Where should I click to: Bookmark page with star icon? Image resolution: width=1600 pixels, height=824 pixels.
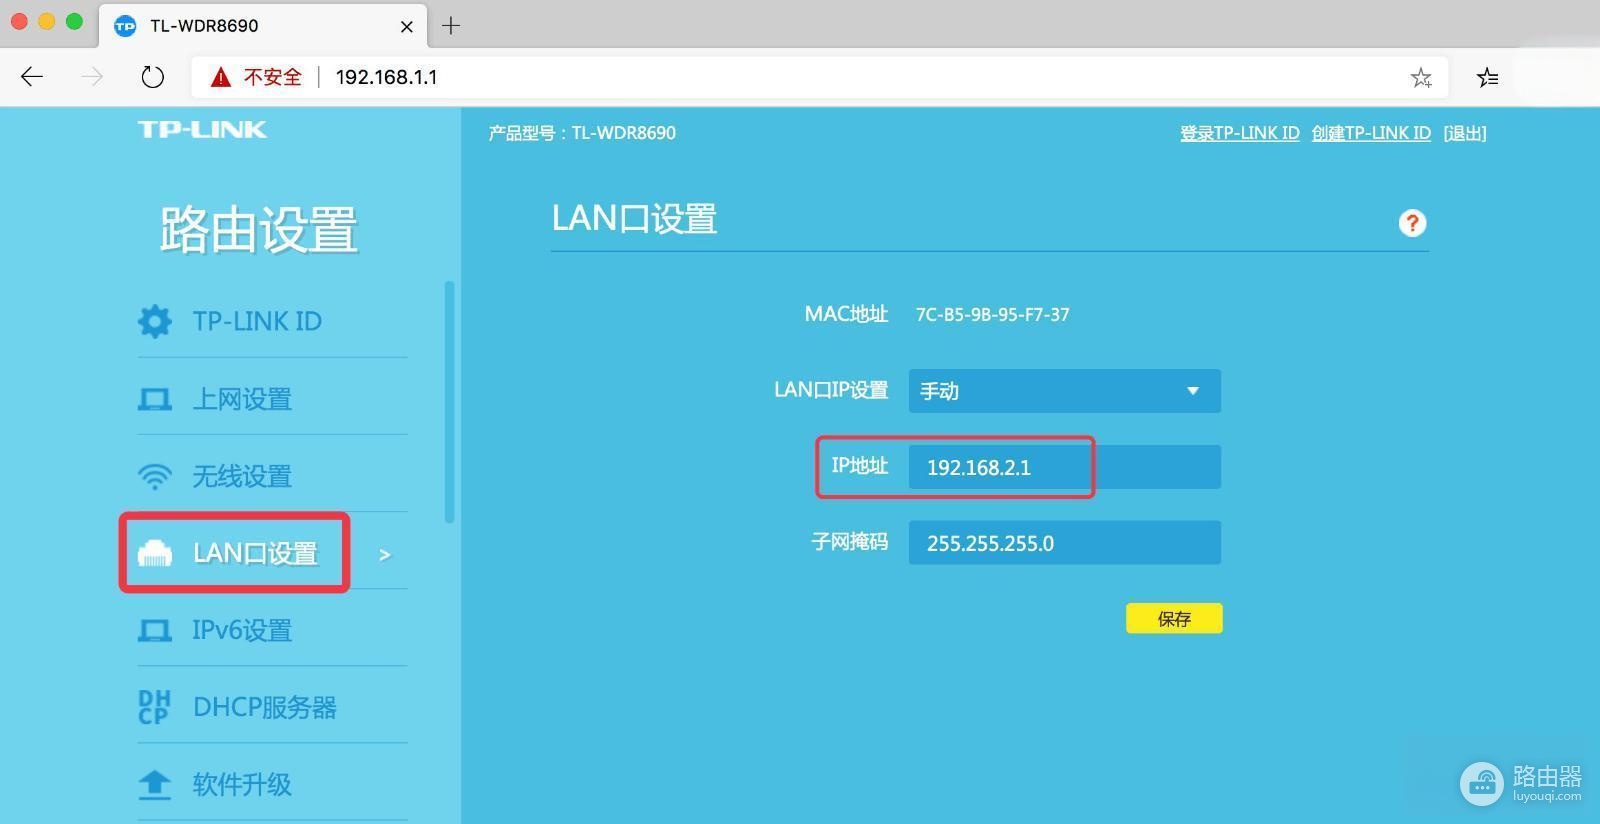click(1421, 77)
